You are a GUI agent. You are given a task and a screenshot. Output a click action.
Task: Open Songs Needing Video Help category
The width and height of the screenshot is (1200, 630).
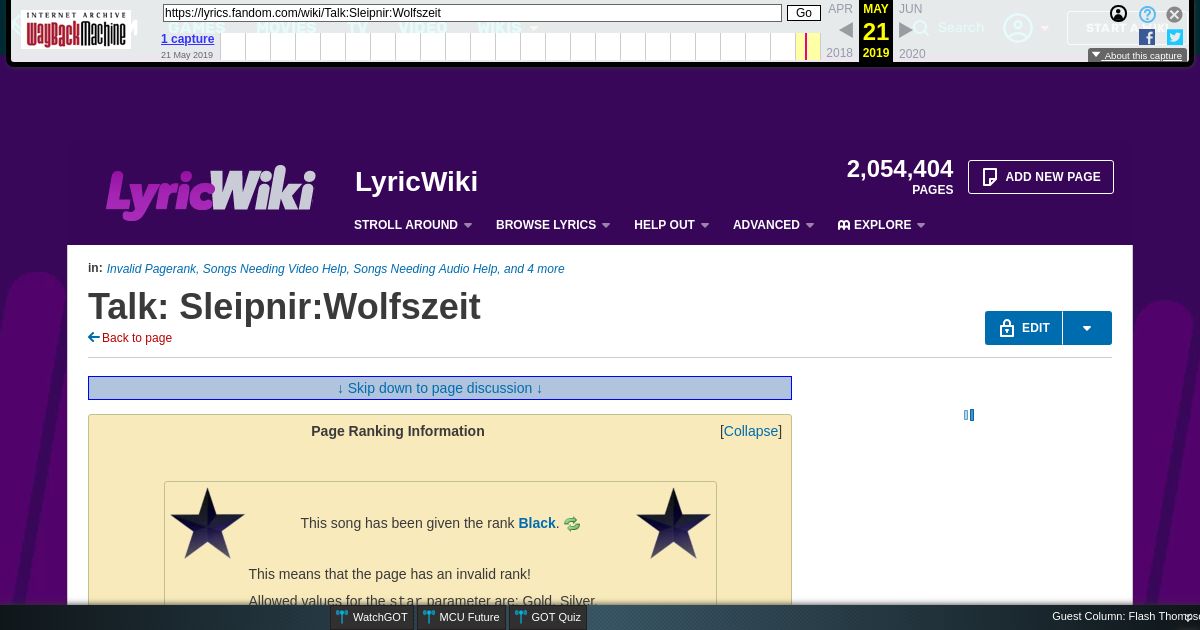(274, 269)
